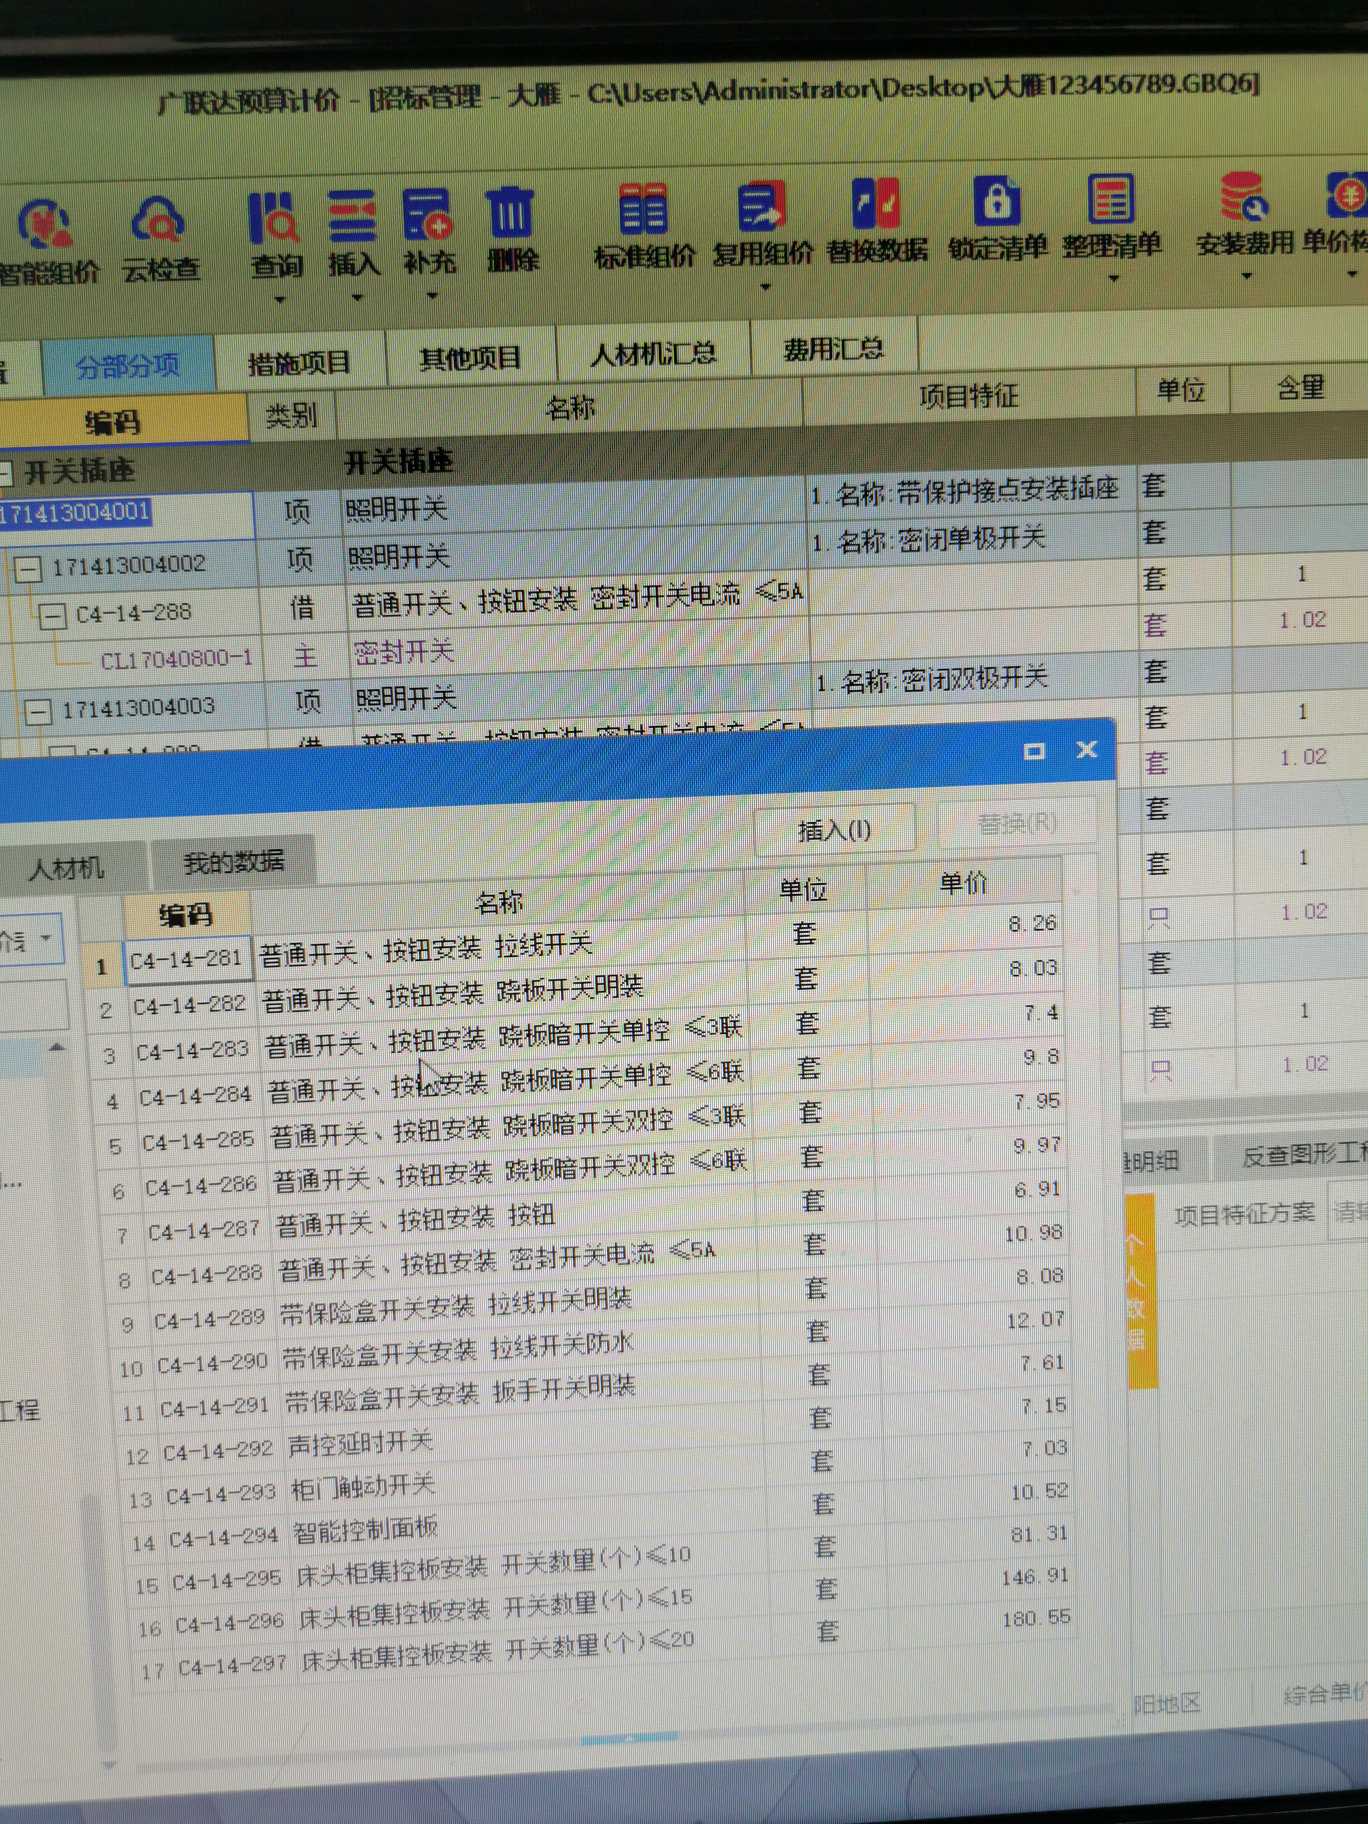1368x1824 pixels.
Task: Collapse the 171413004003 tree node
Action: pyautogui.click(x=38, y=711)
